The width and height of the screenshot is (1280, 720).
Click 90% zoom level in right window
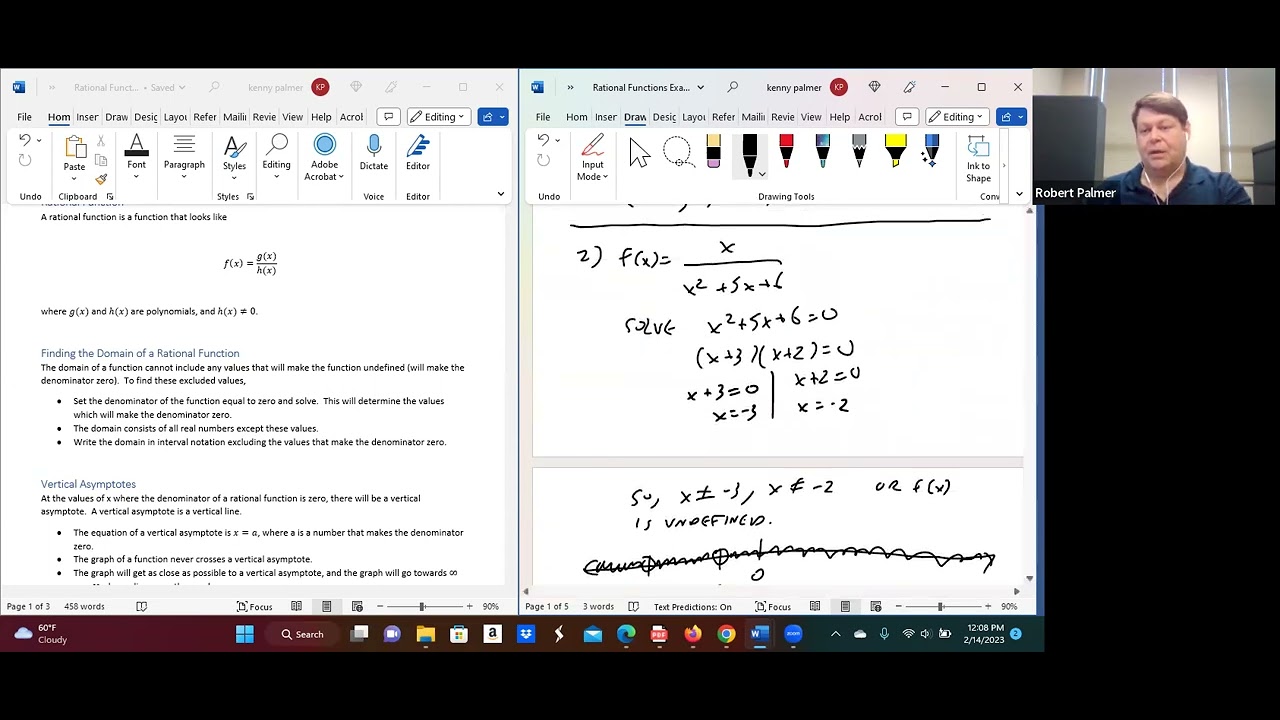point(1009,606)
